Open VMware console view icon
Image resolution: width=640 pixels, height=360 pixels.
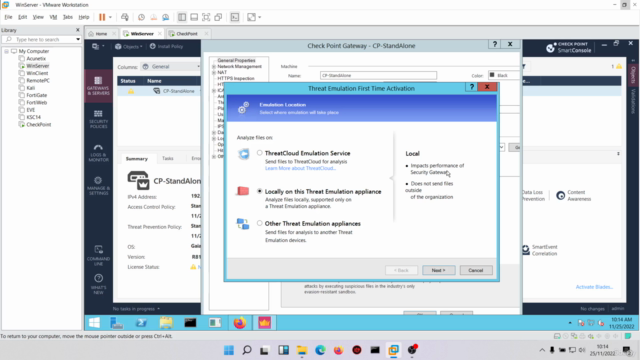tap(235, 17)
